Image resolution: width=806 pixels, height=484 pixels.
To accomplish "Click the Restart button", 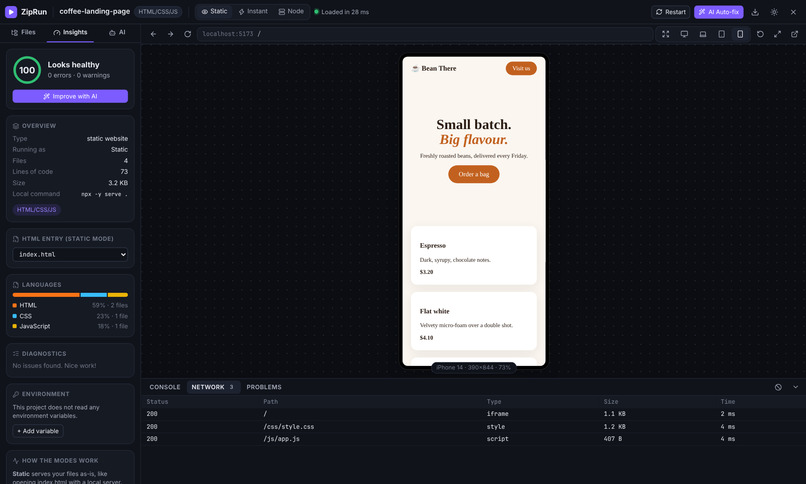I will pyautogui.click(x=670, y=12).
